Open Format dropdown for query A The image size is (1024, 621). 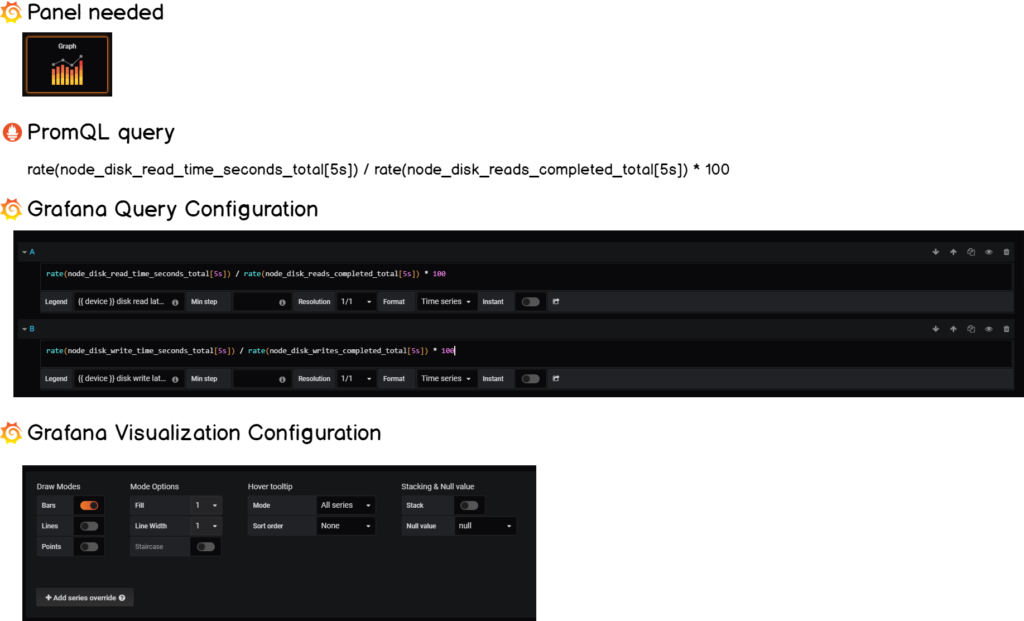(x=446, y=302)
